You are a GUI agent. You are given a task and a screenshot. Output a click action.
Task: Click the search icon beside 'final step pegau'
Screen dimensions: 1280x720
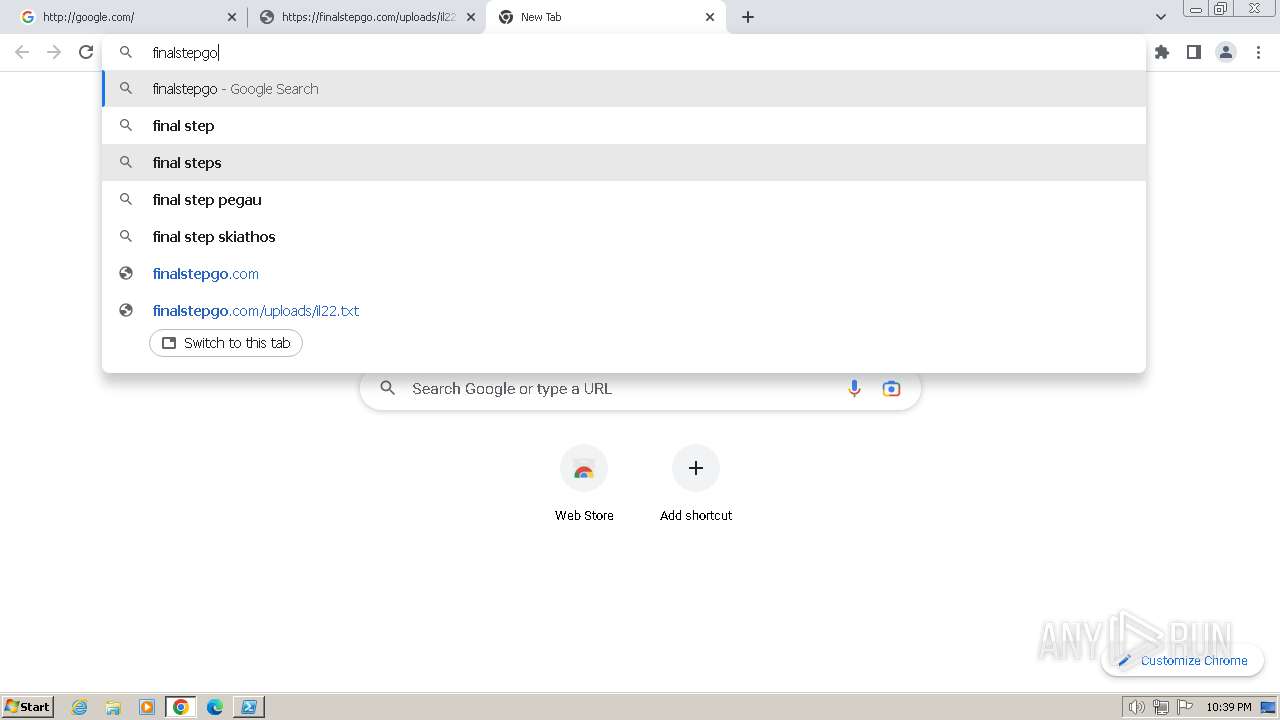126,200
